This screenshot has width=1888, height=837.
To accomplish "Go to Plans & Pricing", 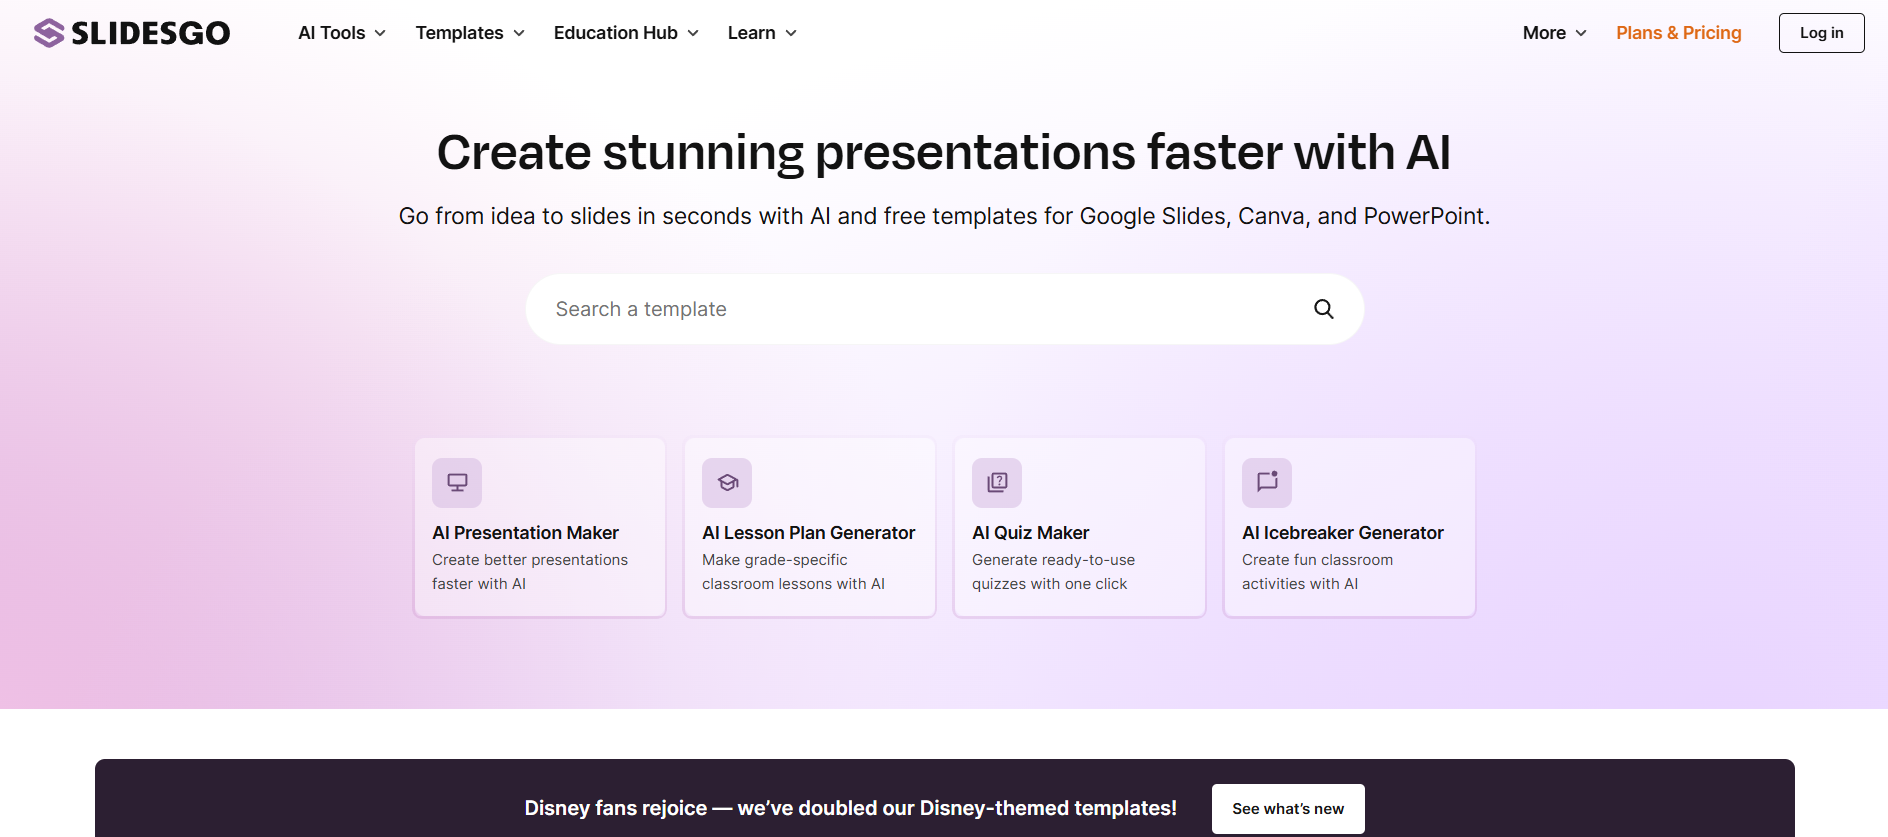I will 1679,33.
